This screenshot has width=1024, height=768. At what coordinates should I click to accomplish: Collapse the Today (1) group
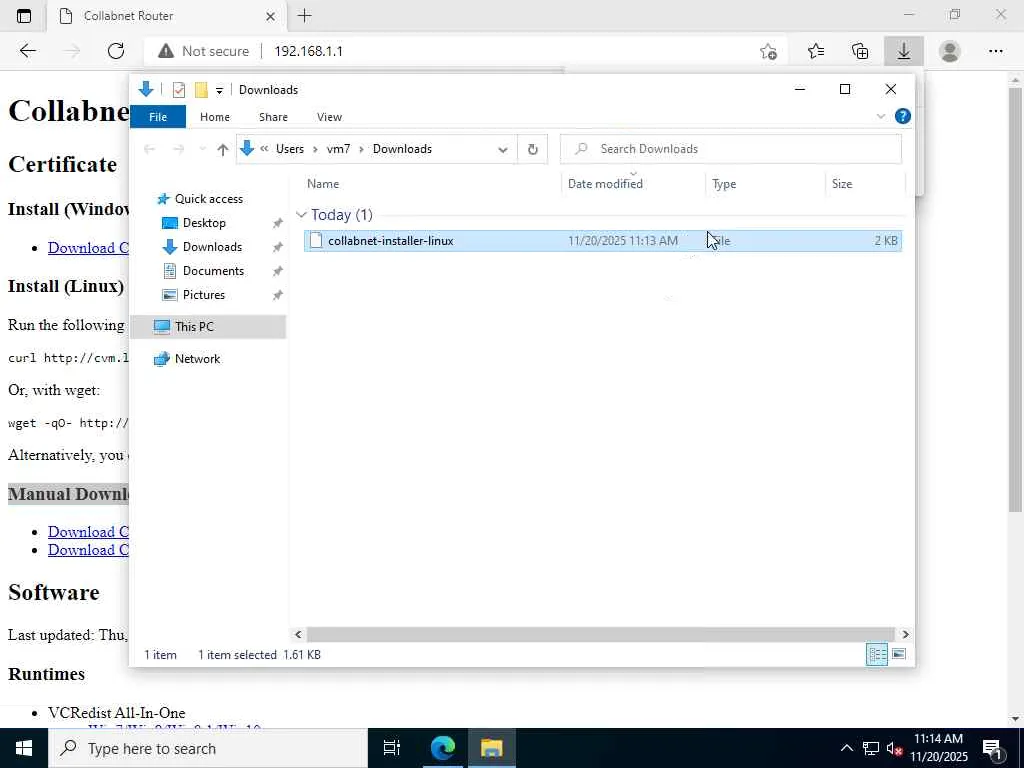click(x=301, y=214)
